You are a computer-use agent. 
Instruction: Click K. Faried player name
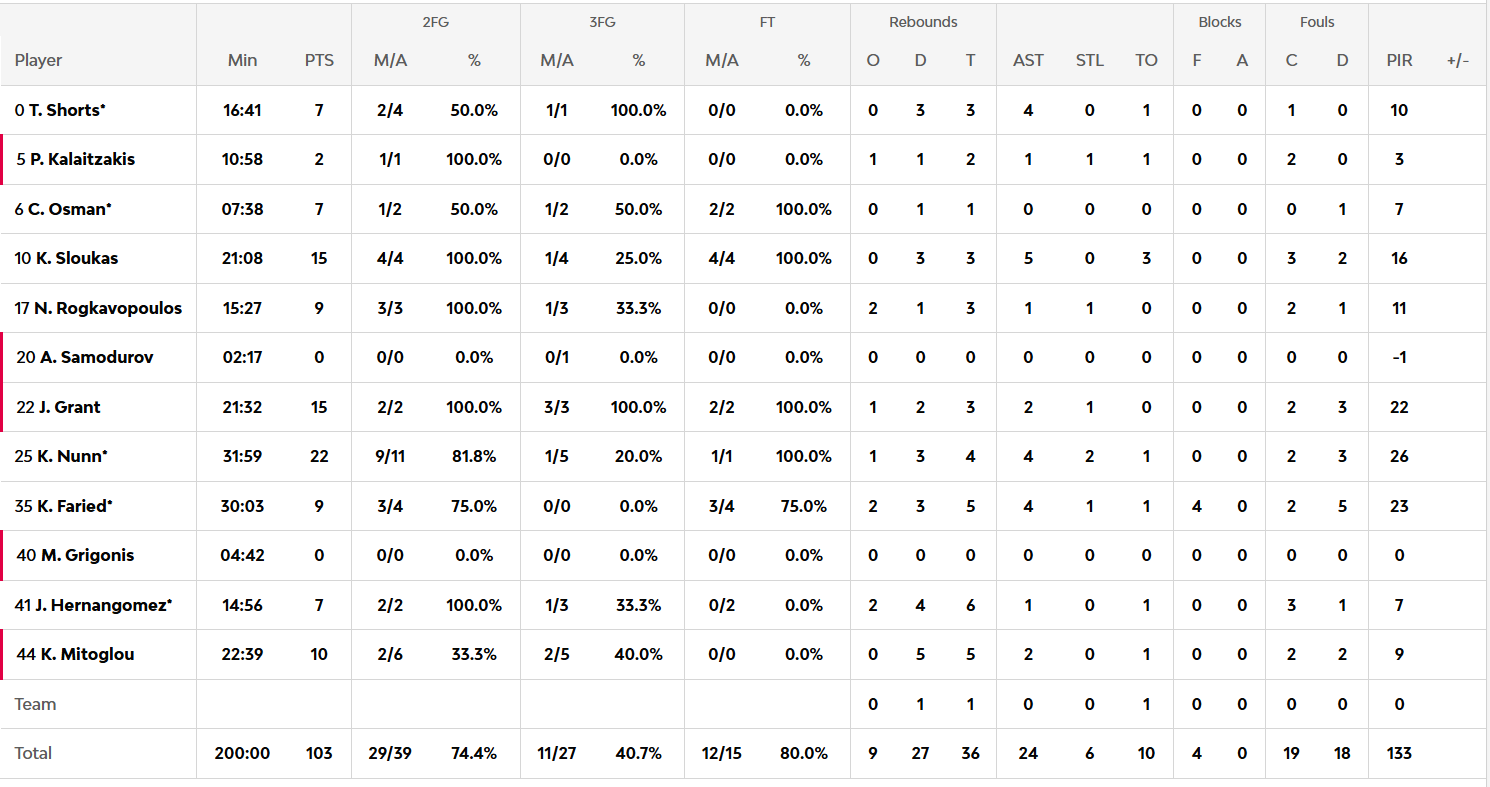75,506
